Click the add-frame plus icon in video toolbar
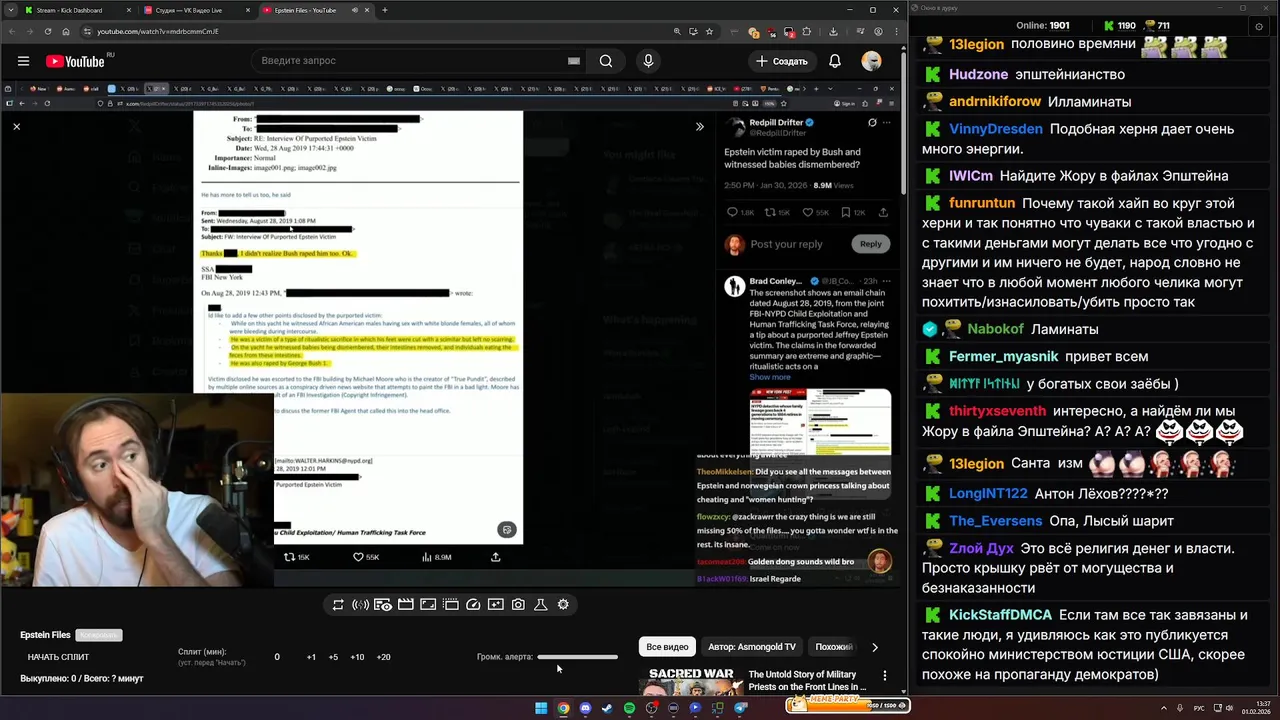 click(x=495, y=604)
